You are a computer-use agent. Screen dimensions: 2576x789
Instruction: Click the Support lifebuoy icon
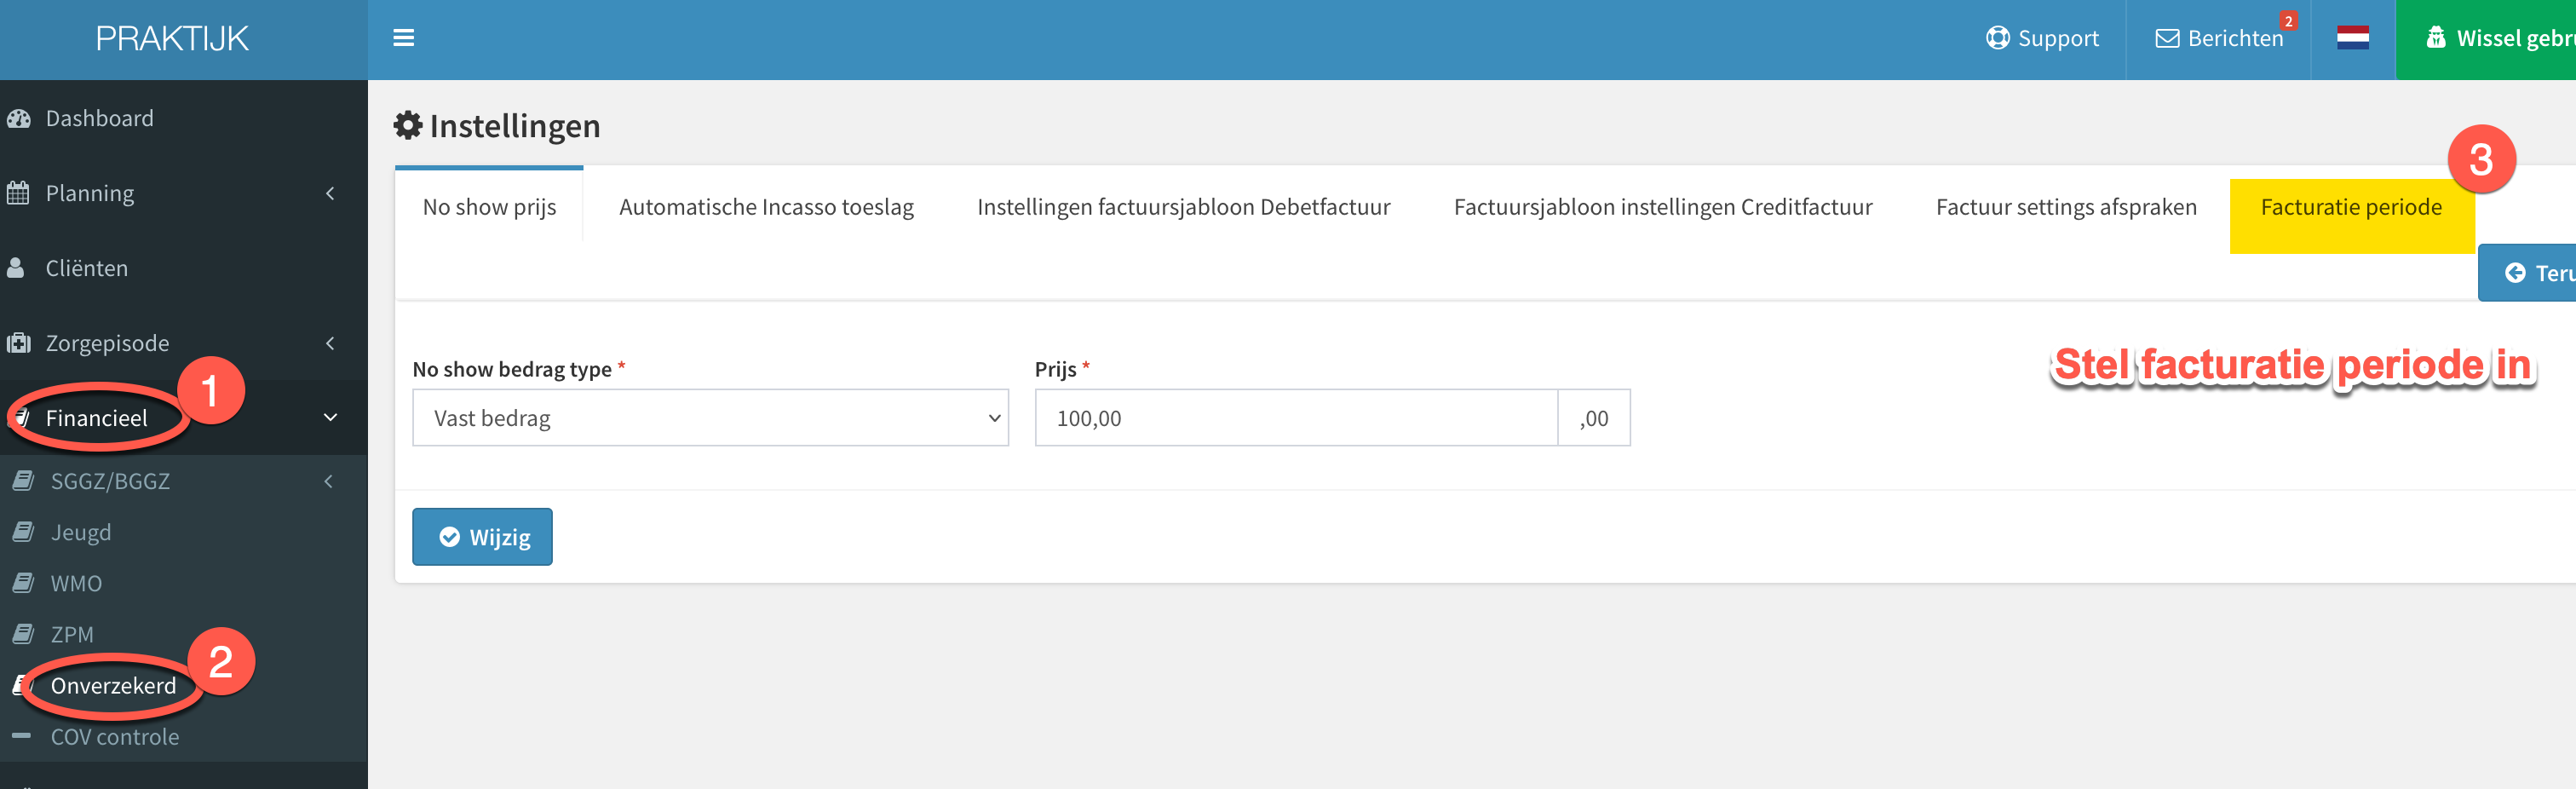click(x=1997, y=38)
